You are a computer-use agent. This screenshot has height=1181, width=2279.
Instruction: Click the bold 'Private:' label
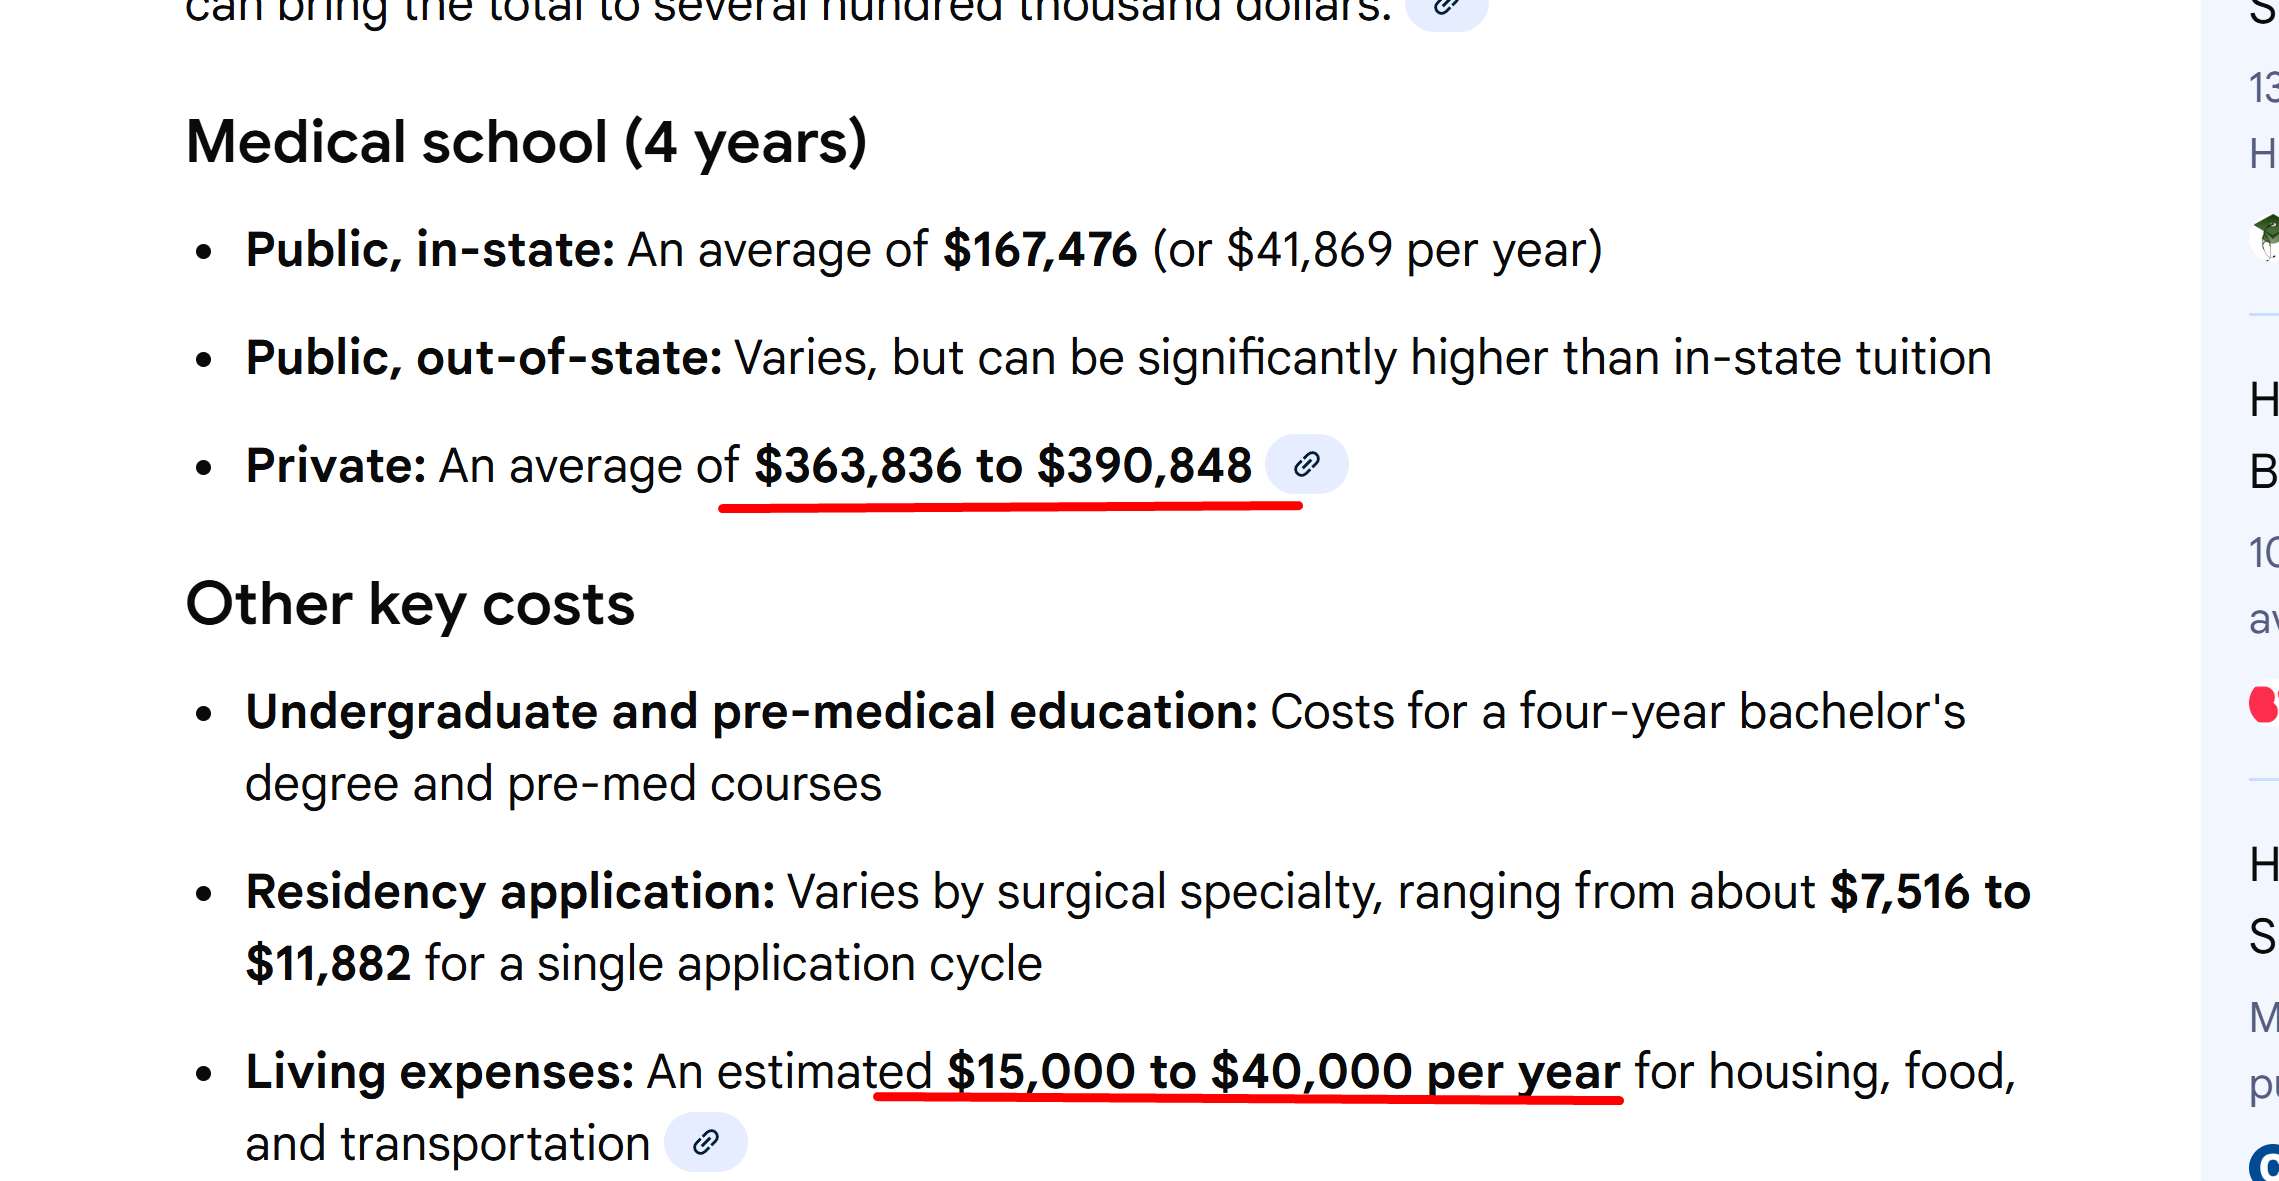click(336, 466)
